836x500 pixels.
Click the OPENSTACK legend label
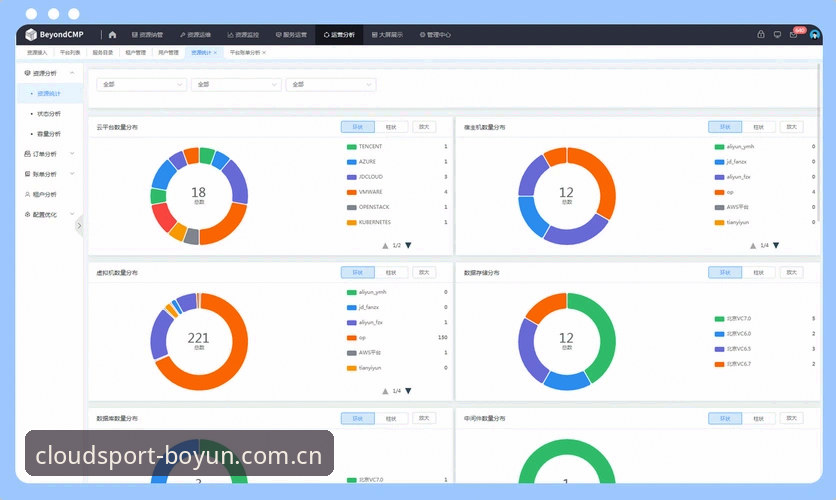click(374, 207)
